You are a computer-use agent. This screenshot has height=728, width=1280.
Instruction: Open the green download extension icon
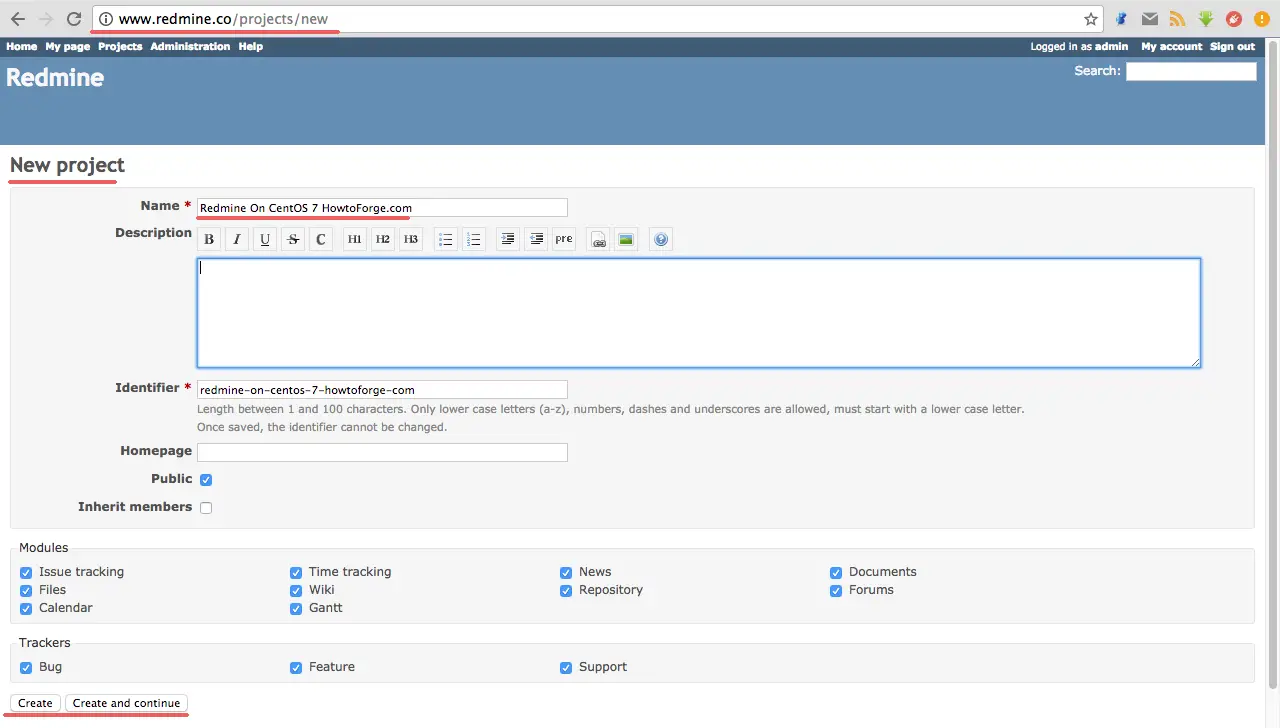1206,19
